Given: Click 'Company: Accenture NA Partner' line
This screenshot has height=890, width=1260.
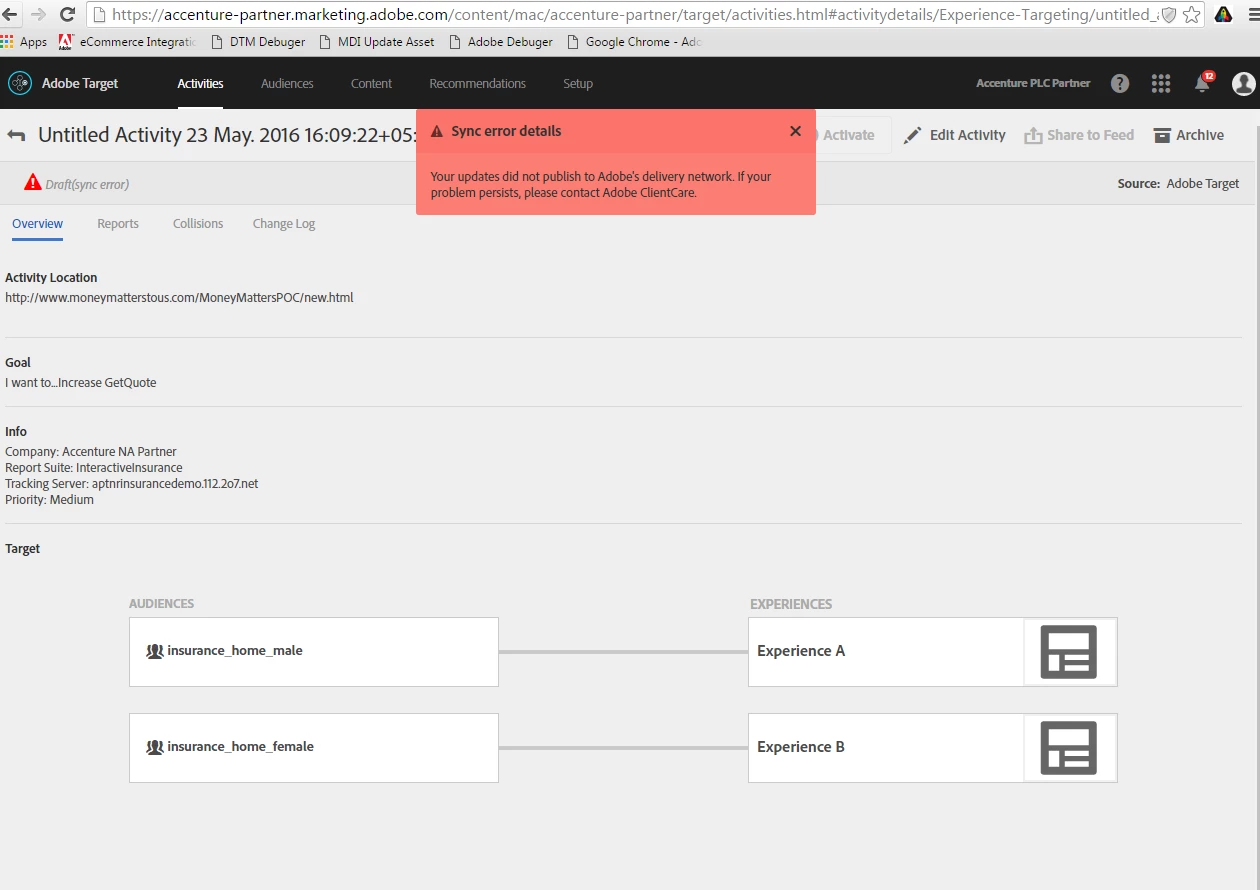Looking at the screenshot, I should pyautogui.click(x=91, y=452).
